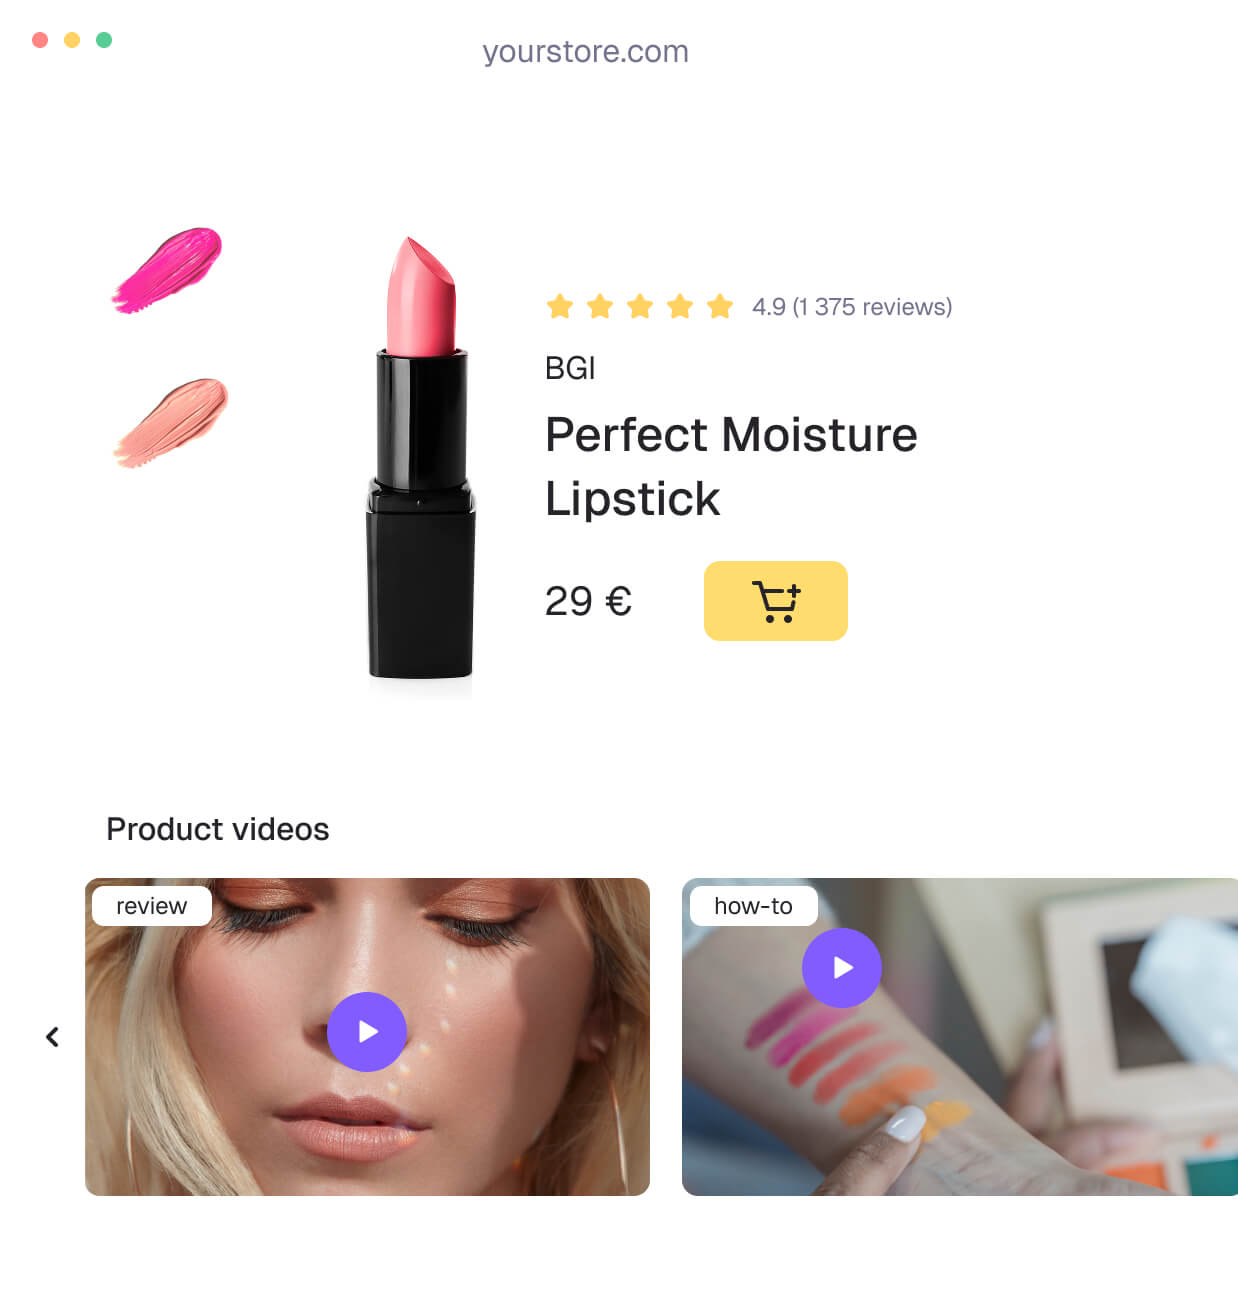Click the third rating star
This screenshot has width=1238, height=1292.
640,306
